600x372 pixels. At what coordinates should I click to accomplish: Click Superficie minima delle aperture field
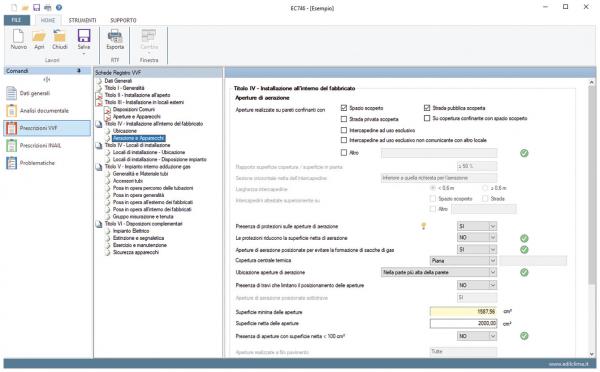pyautogui.click(x=463, y=312)
